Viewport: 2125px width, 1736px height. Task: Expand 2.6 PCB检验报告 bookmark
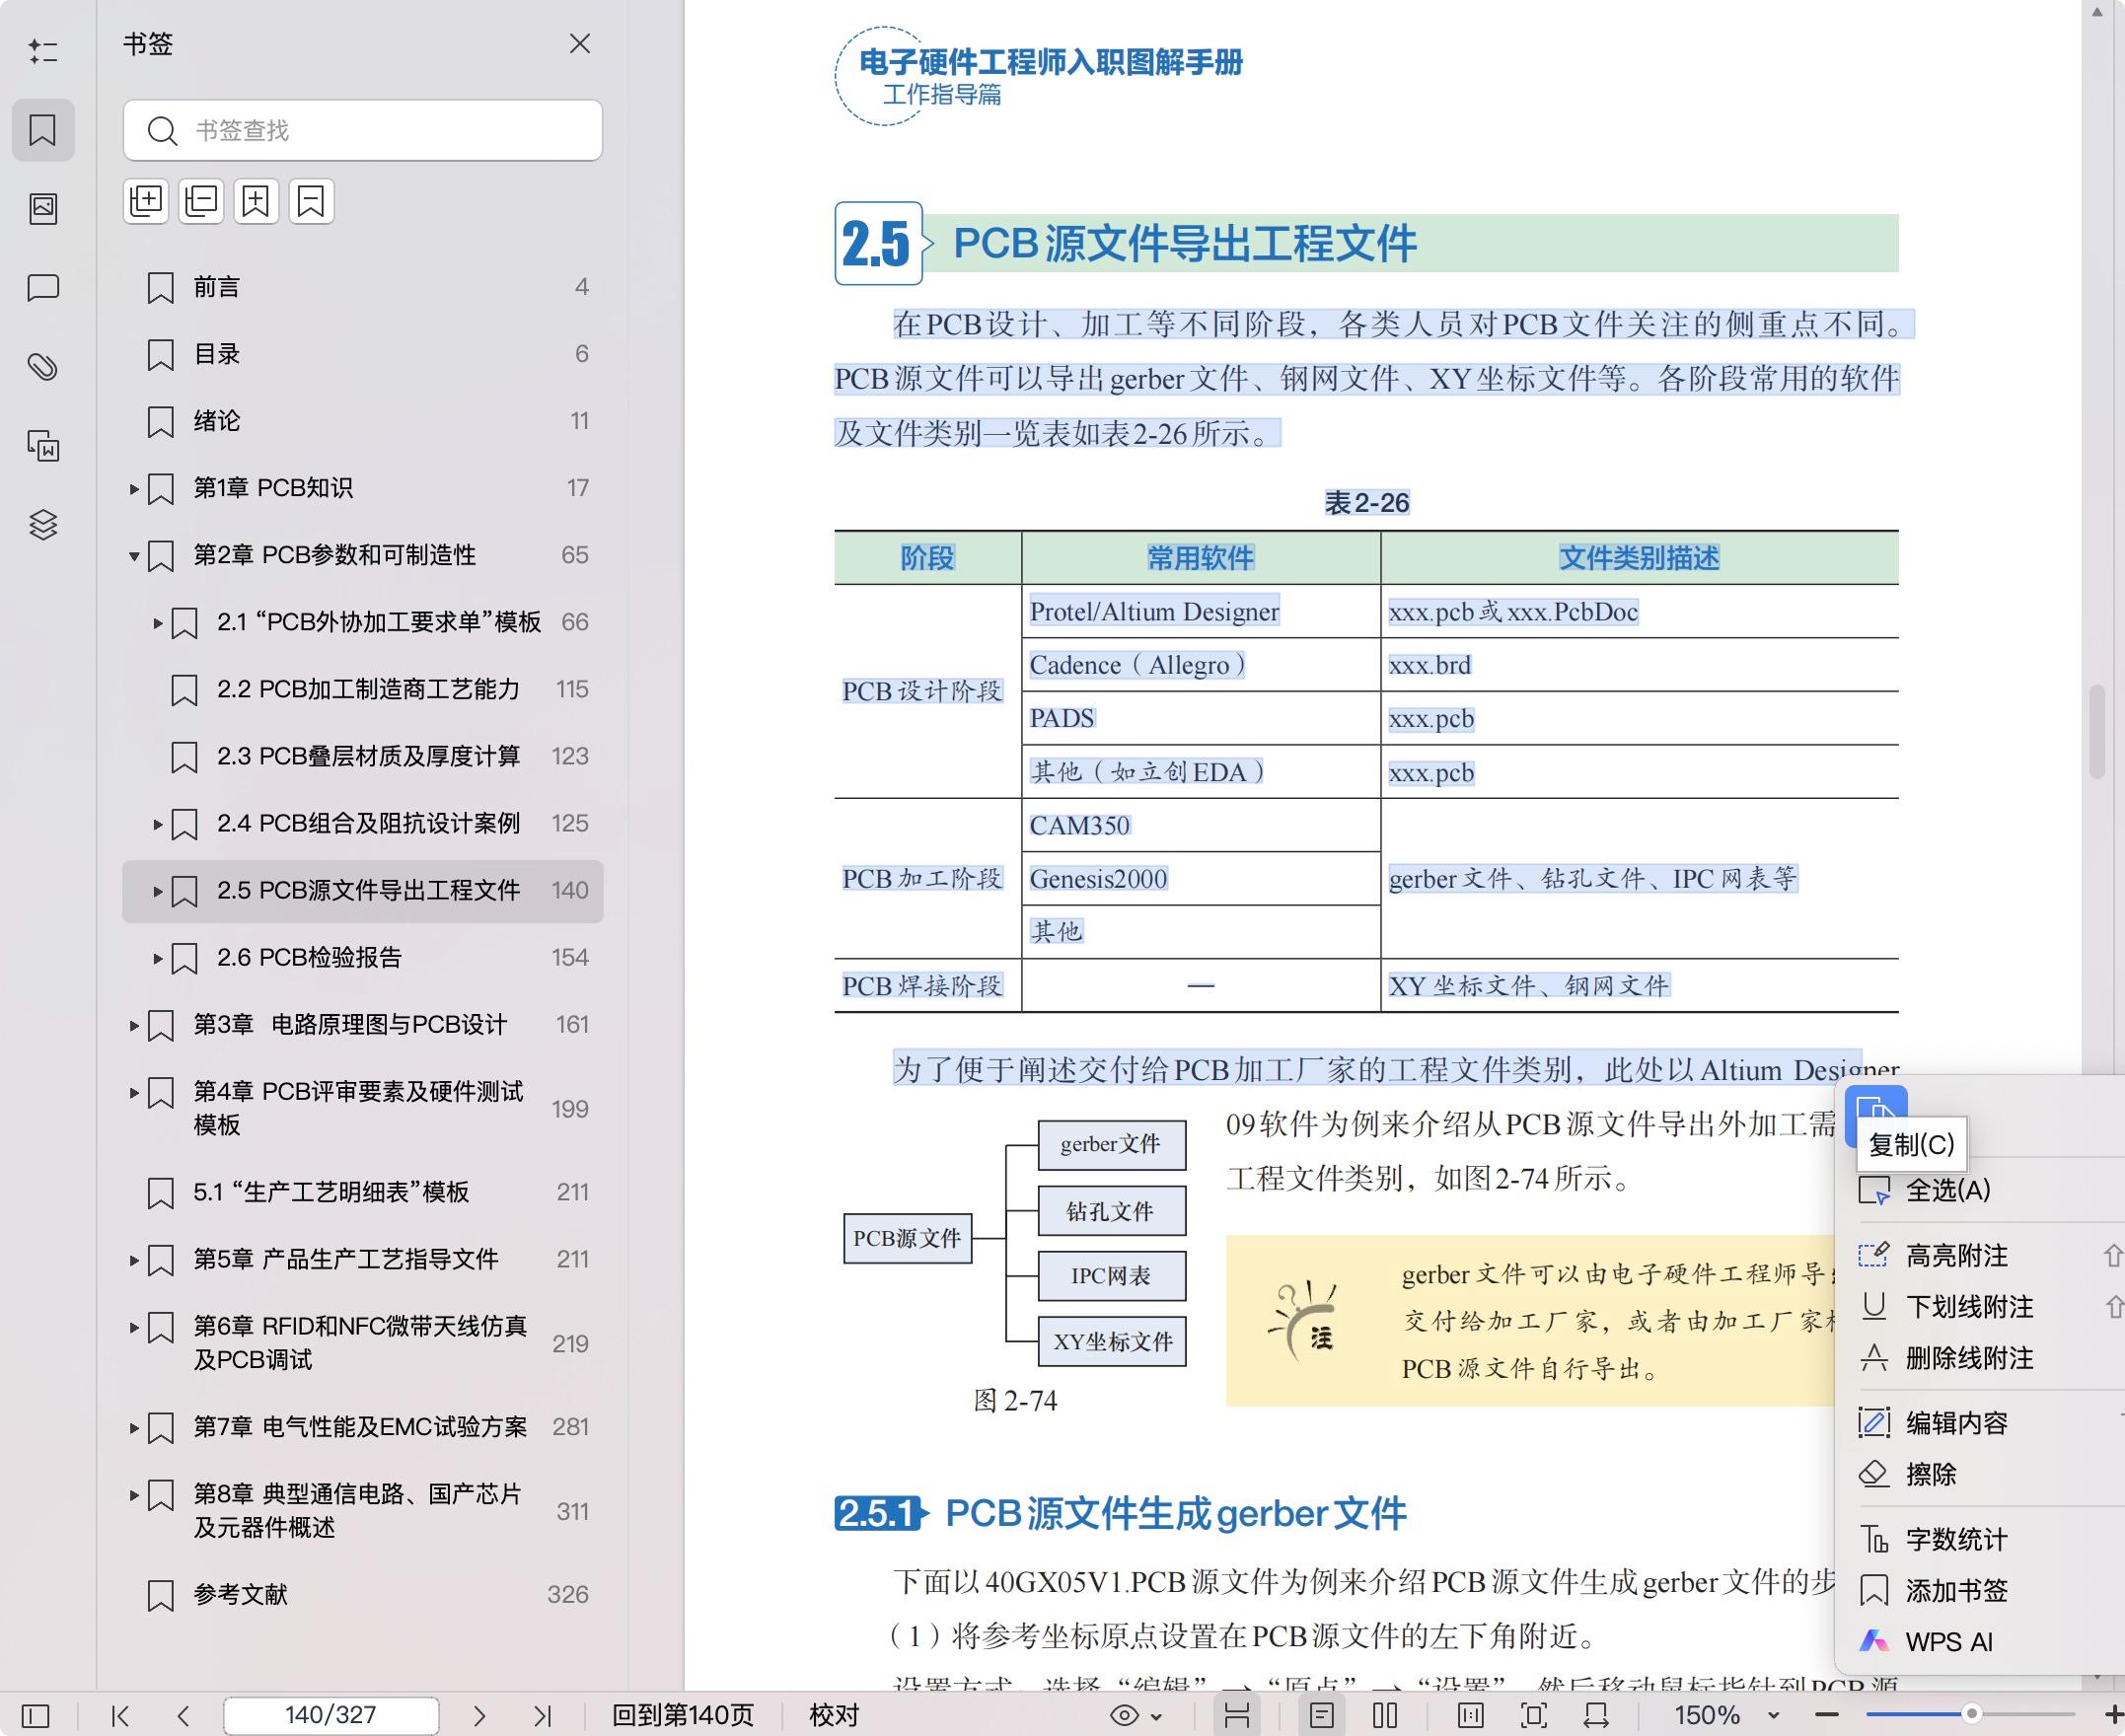(x=158, y=958)
